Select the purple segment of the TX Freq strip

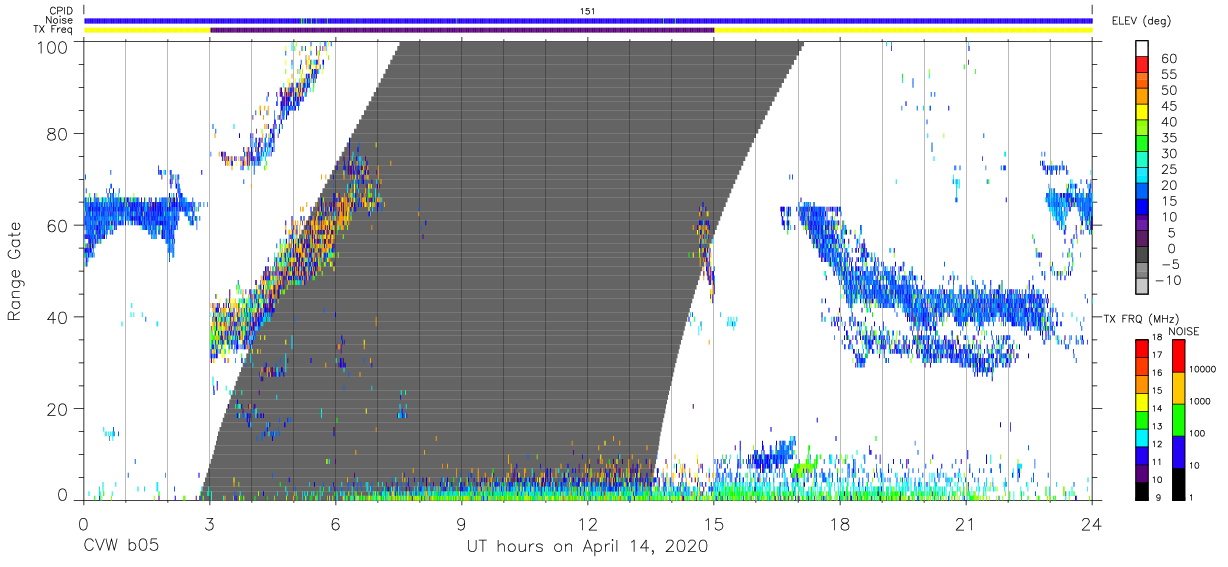click(x=462, y=30)
